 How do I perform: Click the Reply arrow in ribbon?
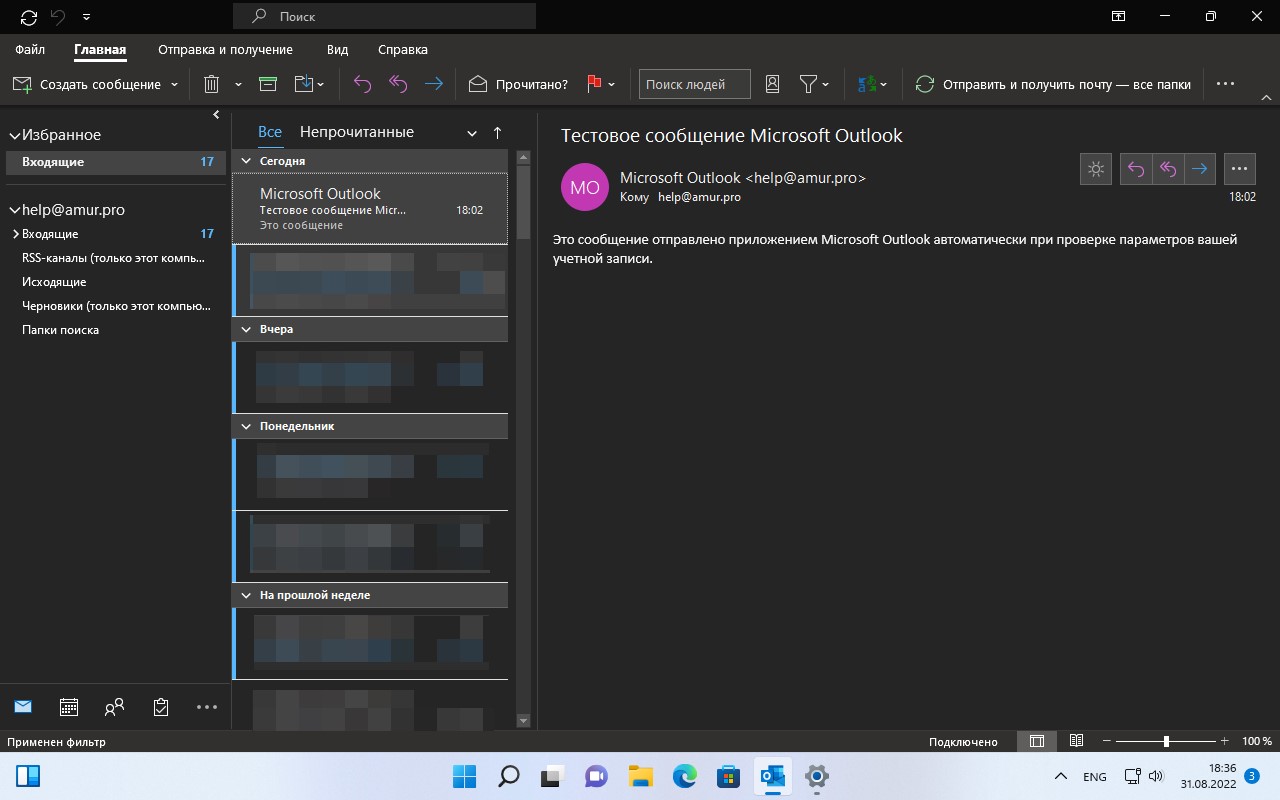362,85
